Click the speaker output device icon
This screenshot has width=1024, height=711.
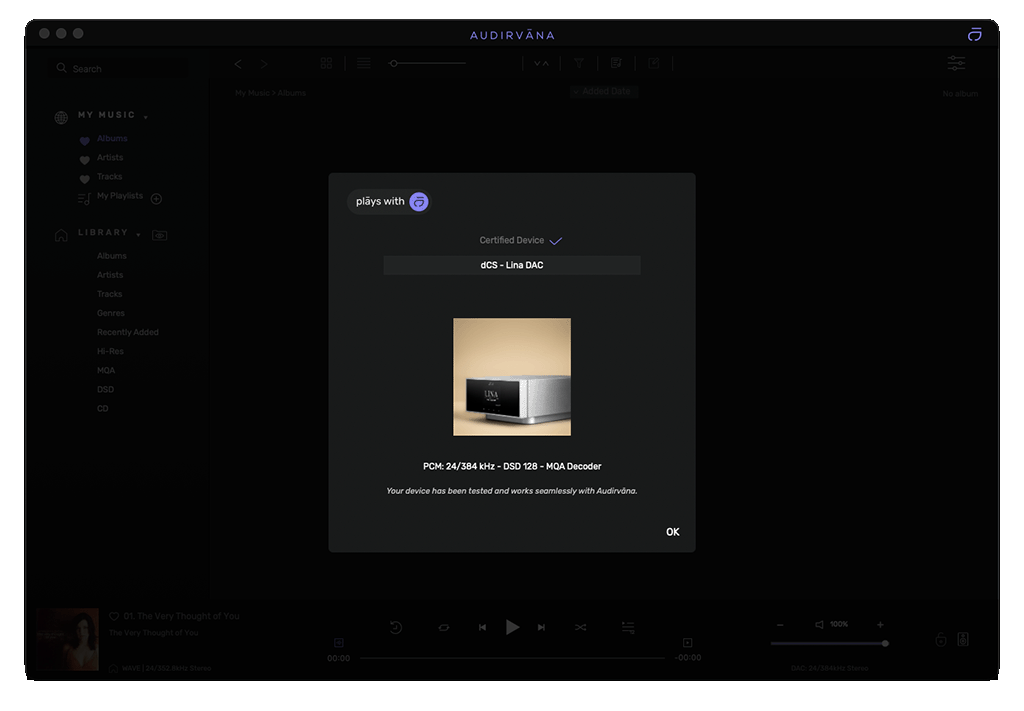pyautogui.click(x=963, y=640)
